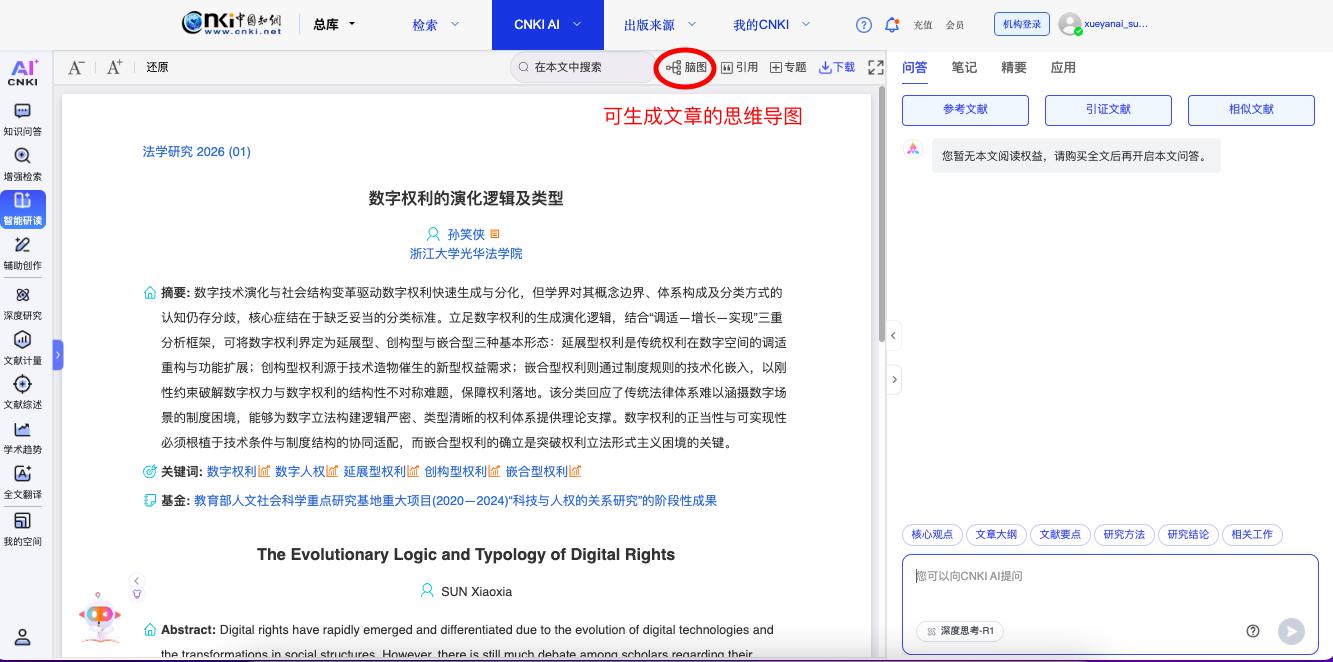1333x662 pixels.
Task: Expand the 出版来源 dropdown menu
Action: click(659, 25)
